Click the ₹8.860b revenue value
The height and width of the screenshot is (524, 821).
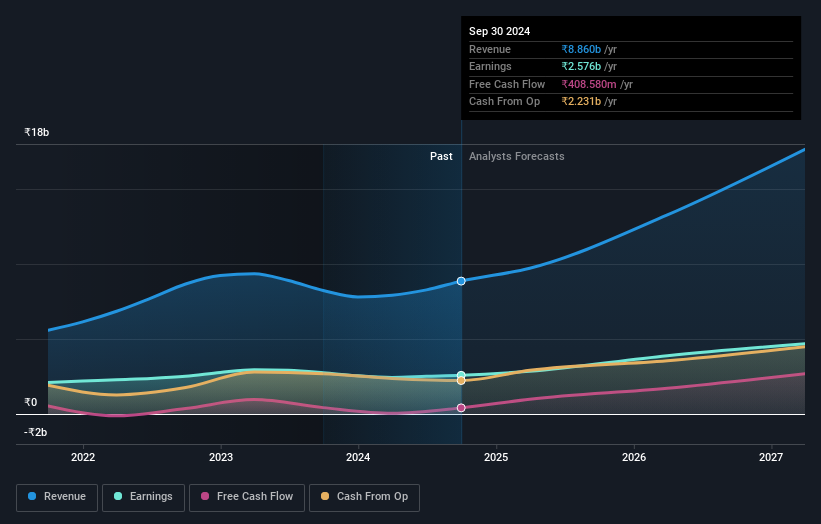(581, 49)
